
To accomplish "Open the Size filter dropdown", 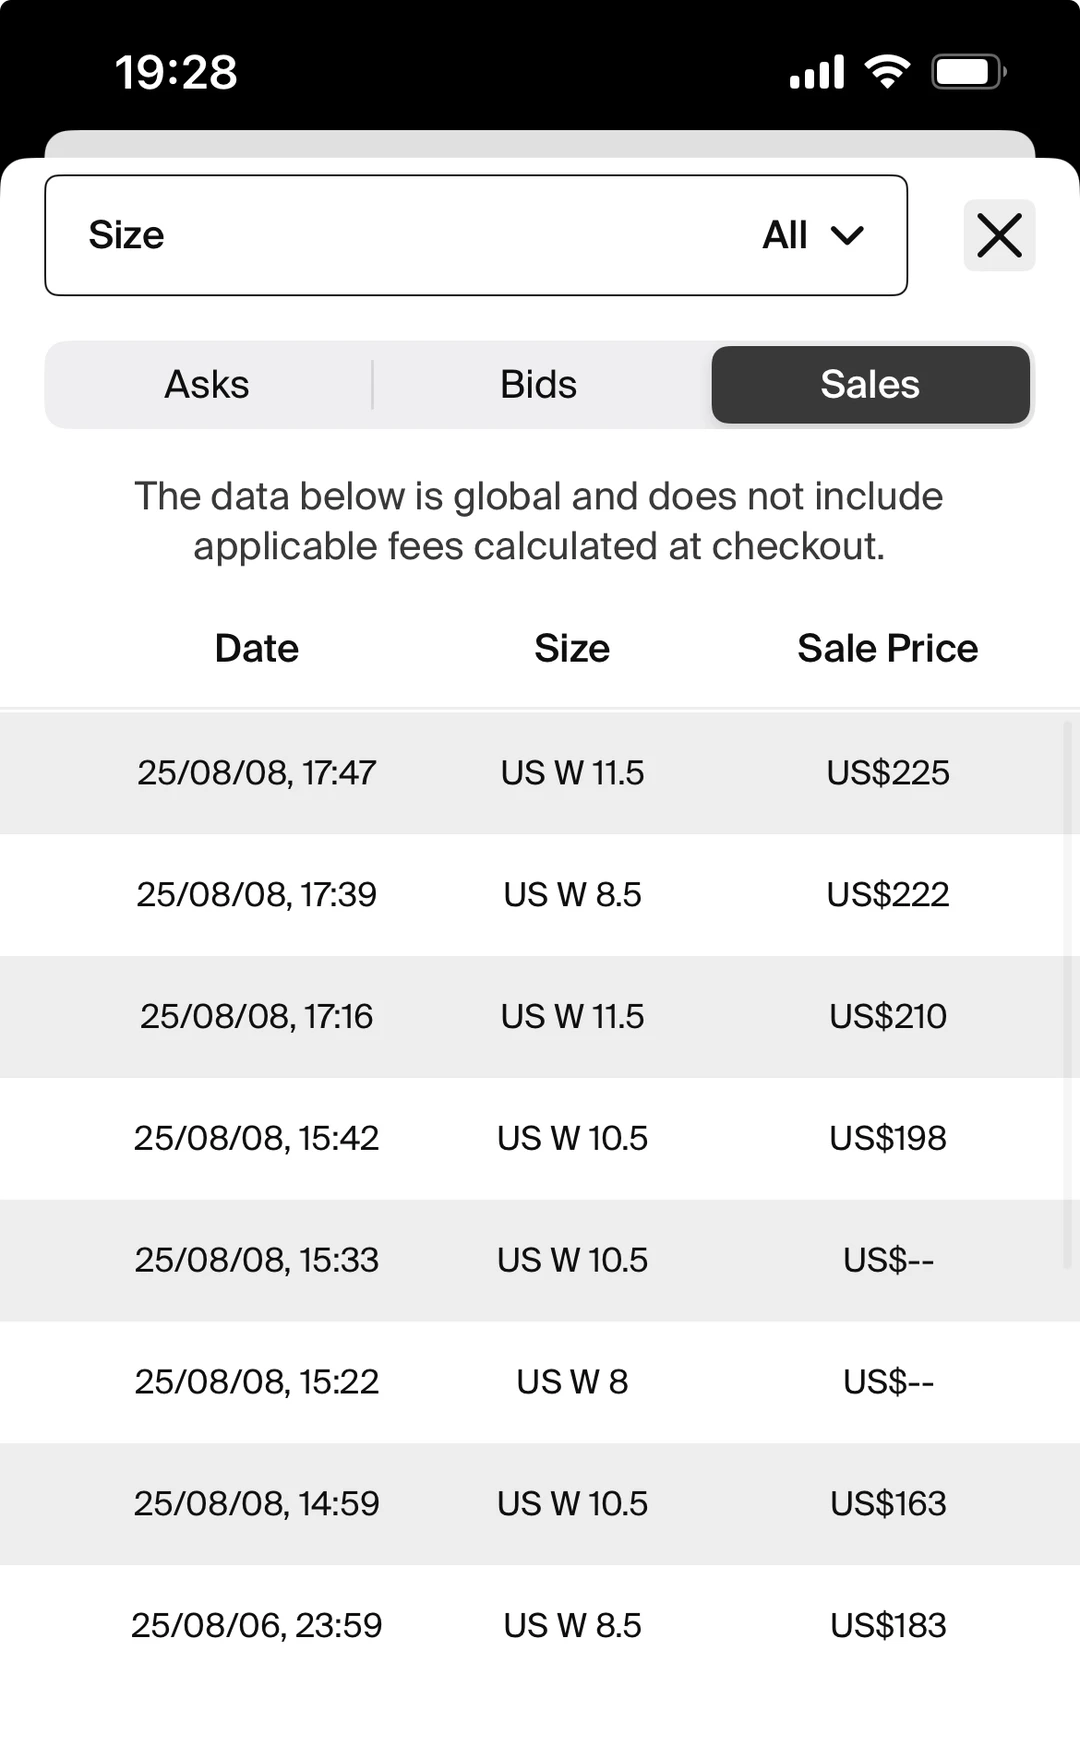I will pyautogui.click(x=475, y=236).
